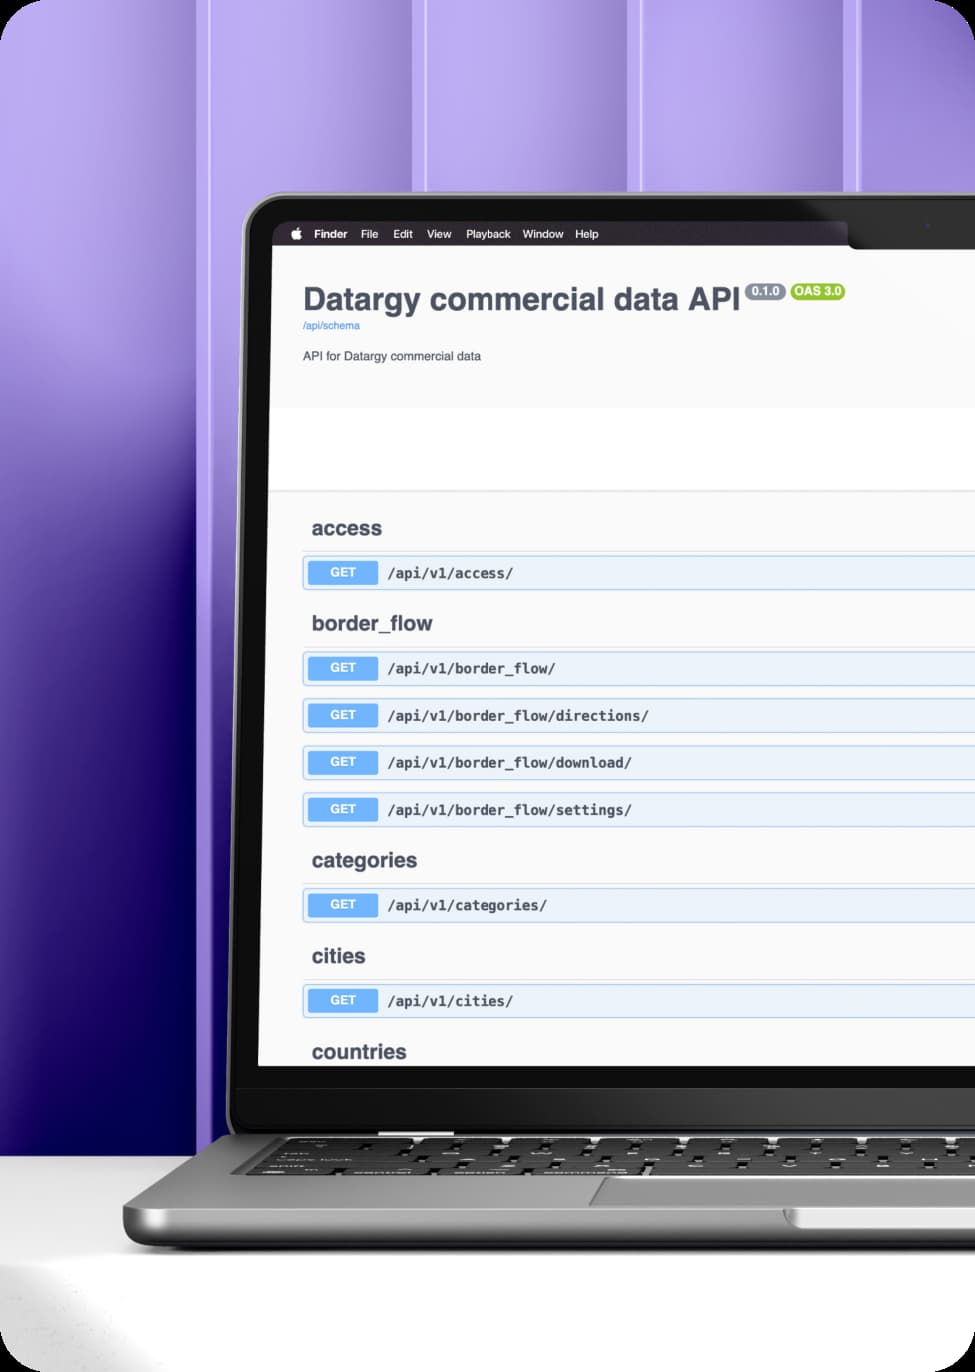Open the File menu

(x=369, y=233)
